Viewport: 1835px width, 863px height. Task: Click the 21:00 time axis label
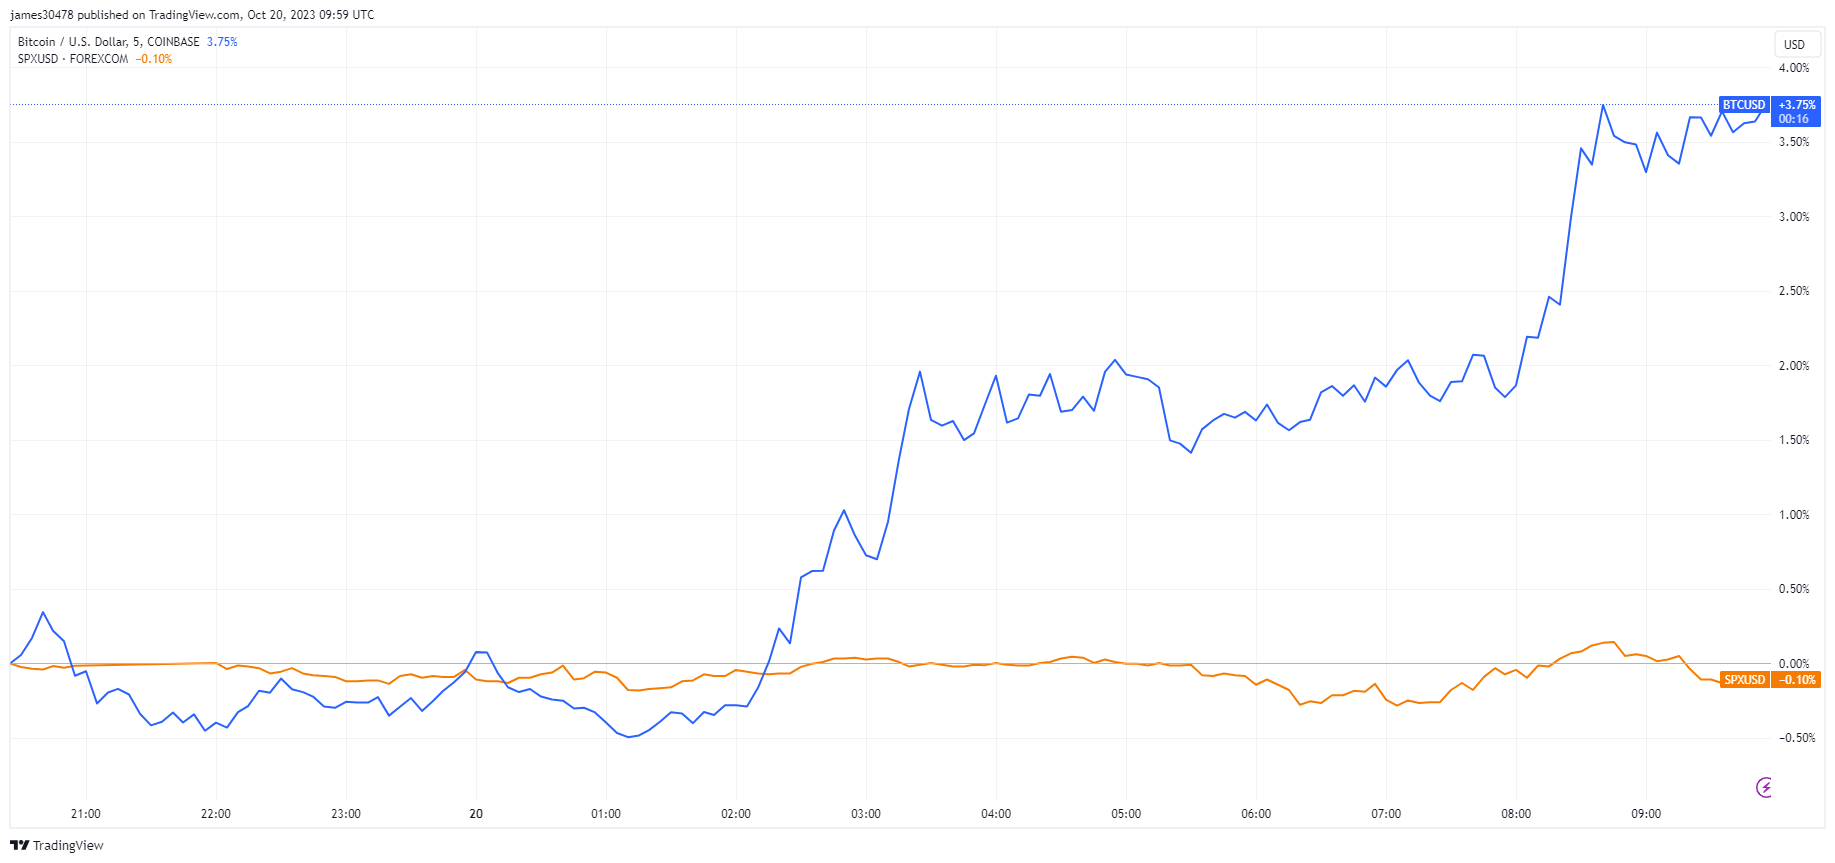click(86, 814)
